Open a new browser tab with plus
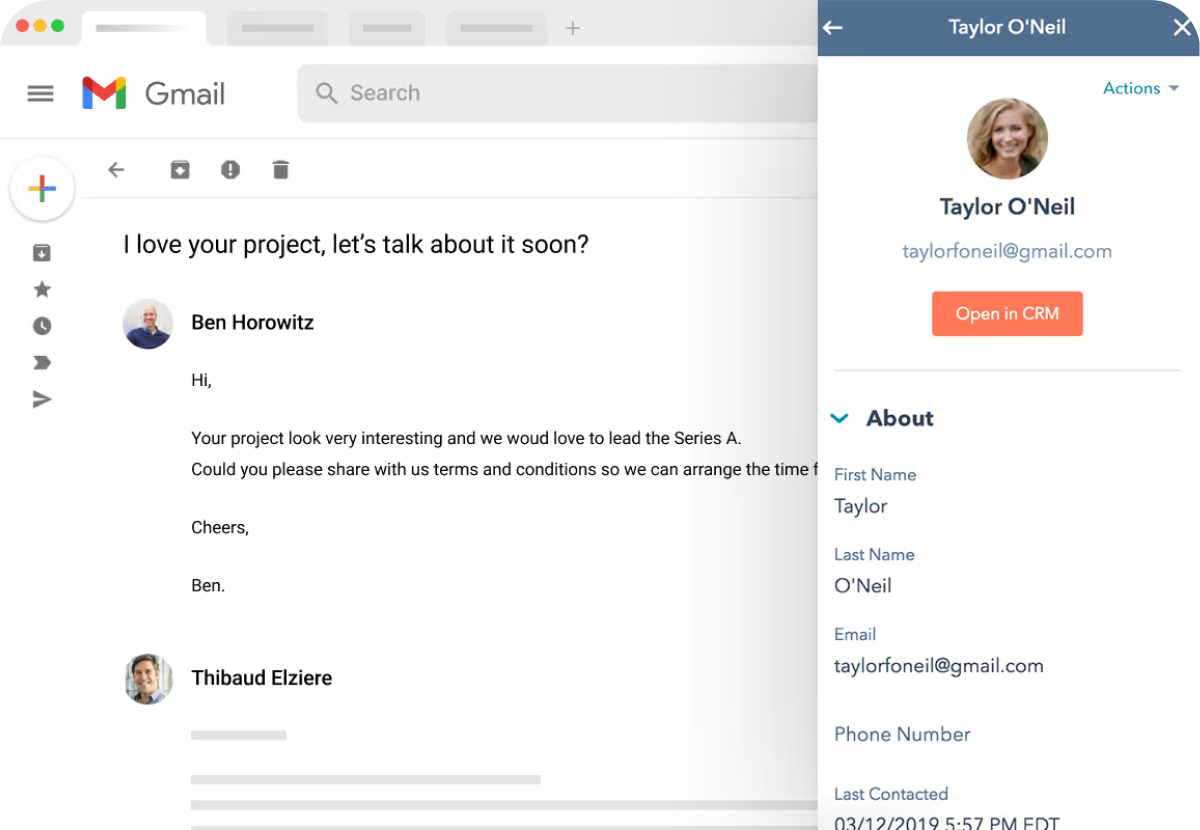 573,29
